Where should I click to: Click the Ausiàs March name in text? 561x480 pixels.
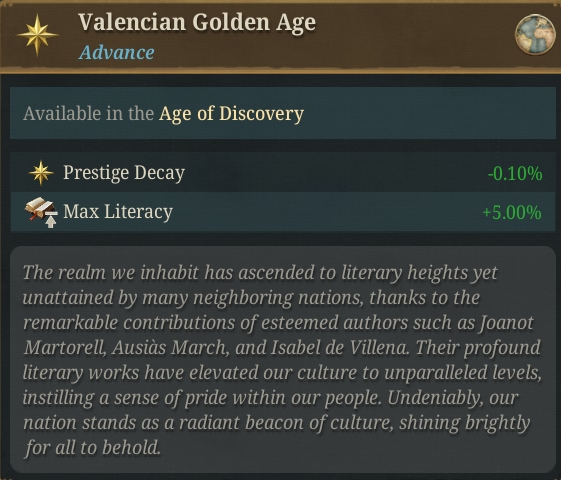click(170, 348)
